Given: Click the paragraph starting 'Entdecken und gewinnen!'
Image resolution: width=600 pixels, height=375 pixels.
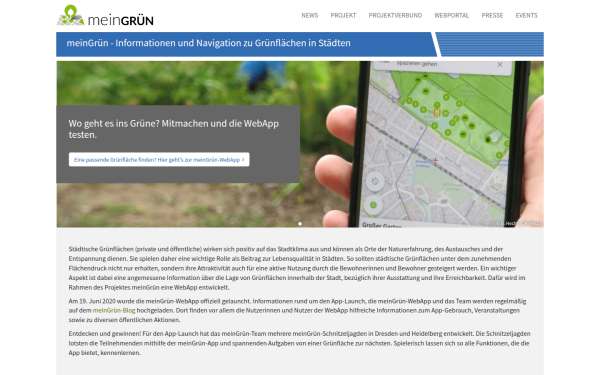Looking at the screenshot, I should click(299, 343).
